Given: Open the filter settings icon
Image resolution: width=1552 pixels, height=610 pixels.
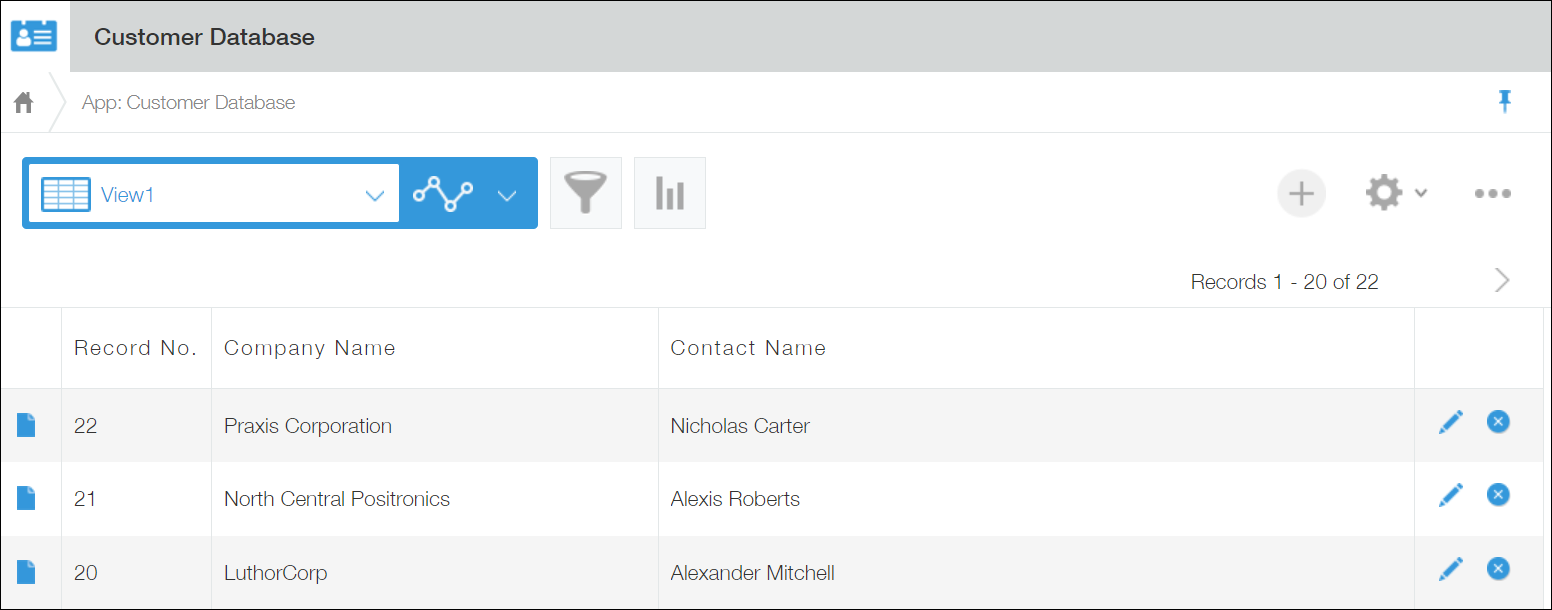Looking at the screenshot, I should tap(586, 192).
